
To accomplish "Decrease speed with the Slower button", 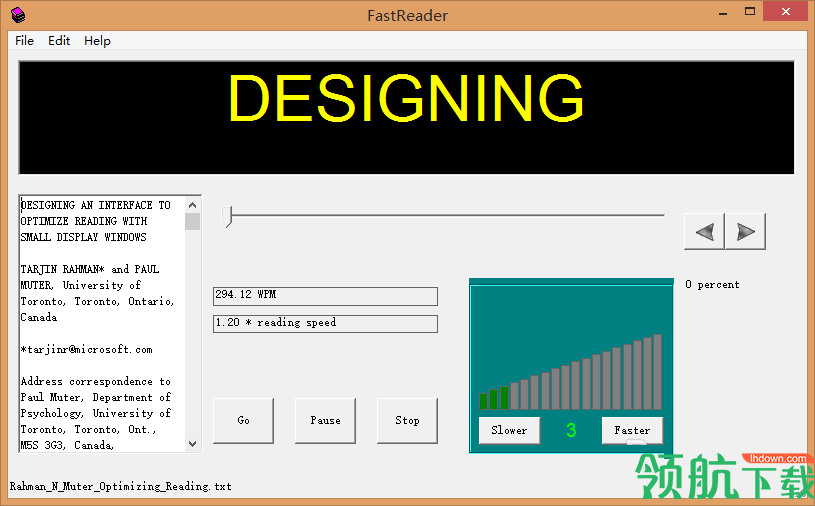I will pyautogui.click(x=509, y=430).
